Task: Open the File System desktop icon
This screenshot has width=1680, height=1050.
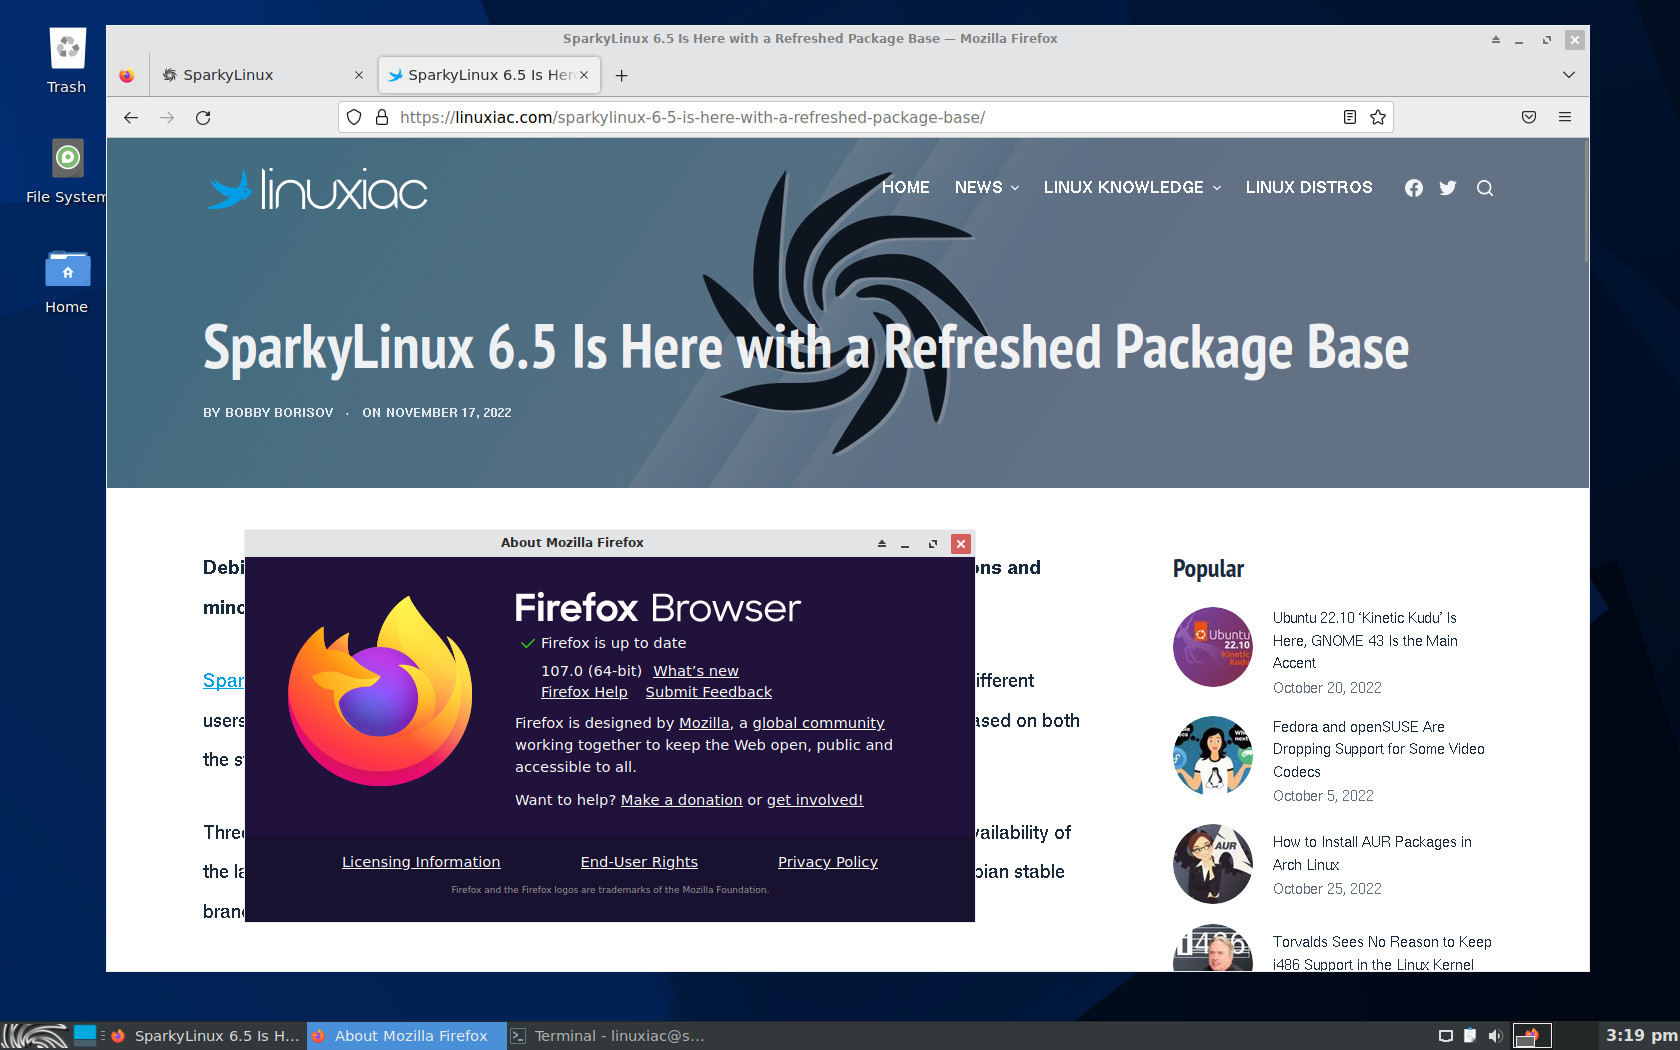Action: (x=67, y=171)
